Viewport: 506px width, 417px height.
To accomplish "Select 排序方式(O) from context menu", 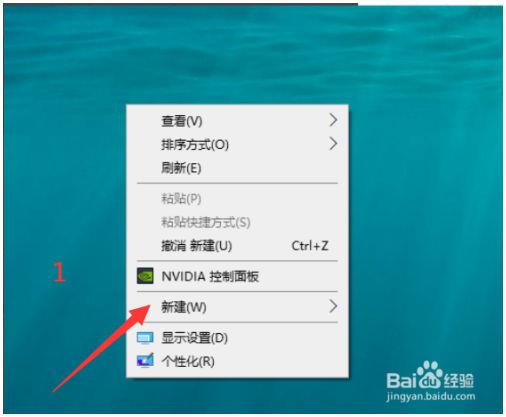I will (x=237, y=144).
